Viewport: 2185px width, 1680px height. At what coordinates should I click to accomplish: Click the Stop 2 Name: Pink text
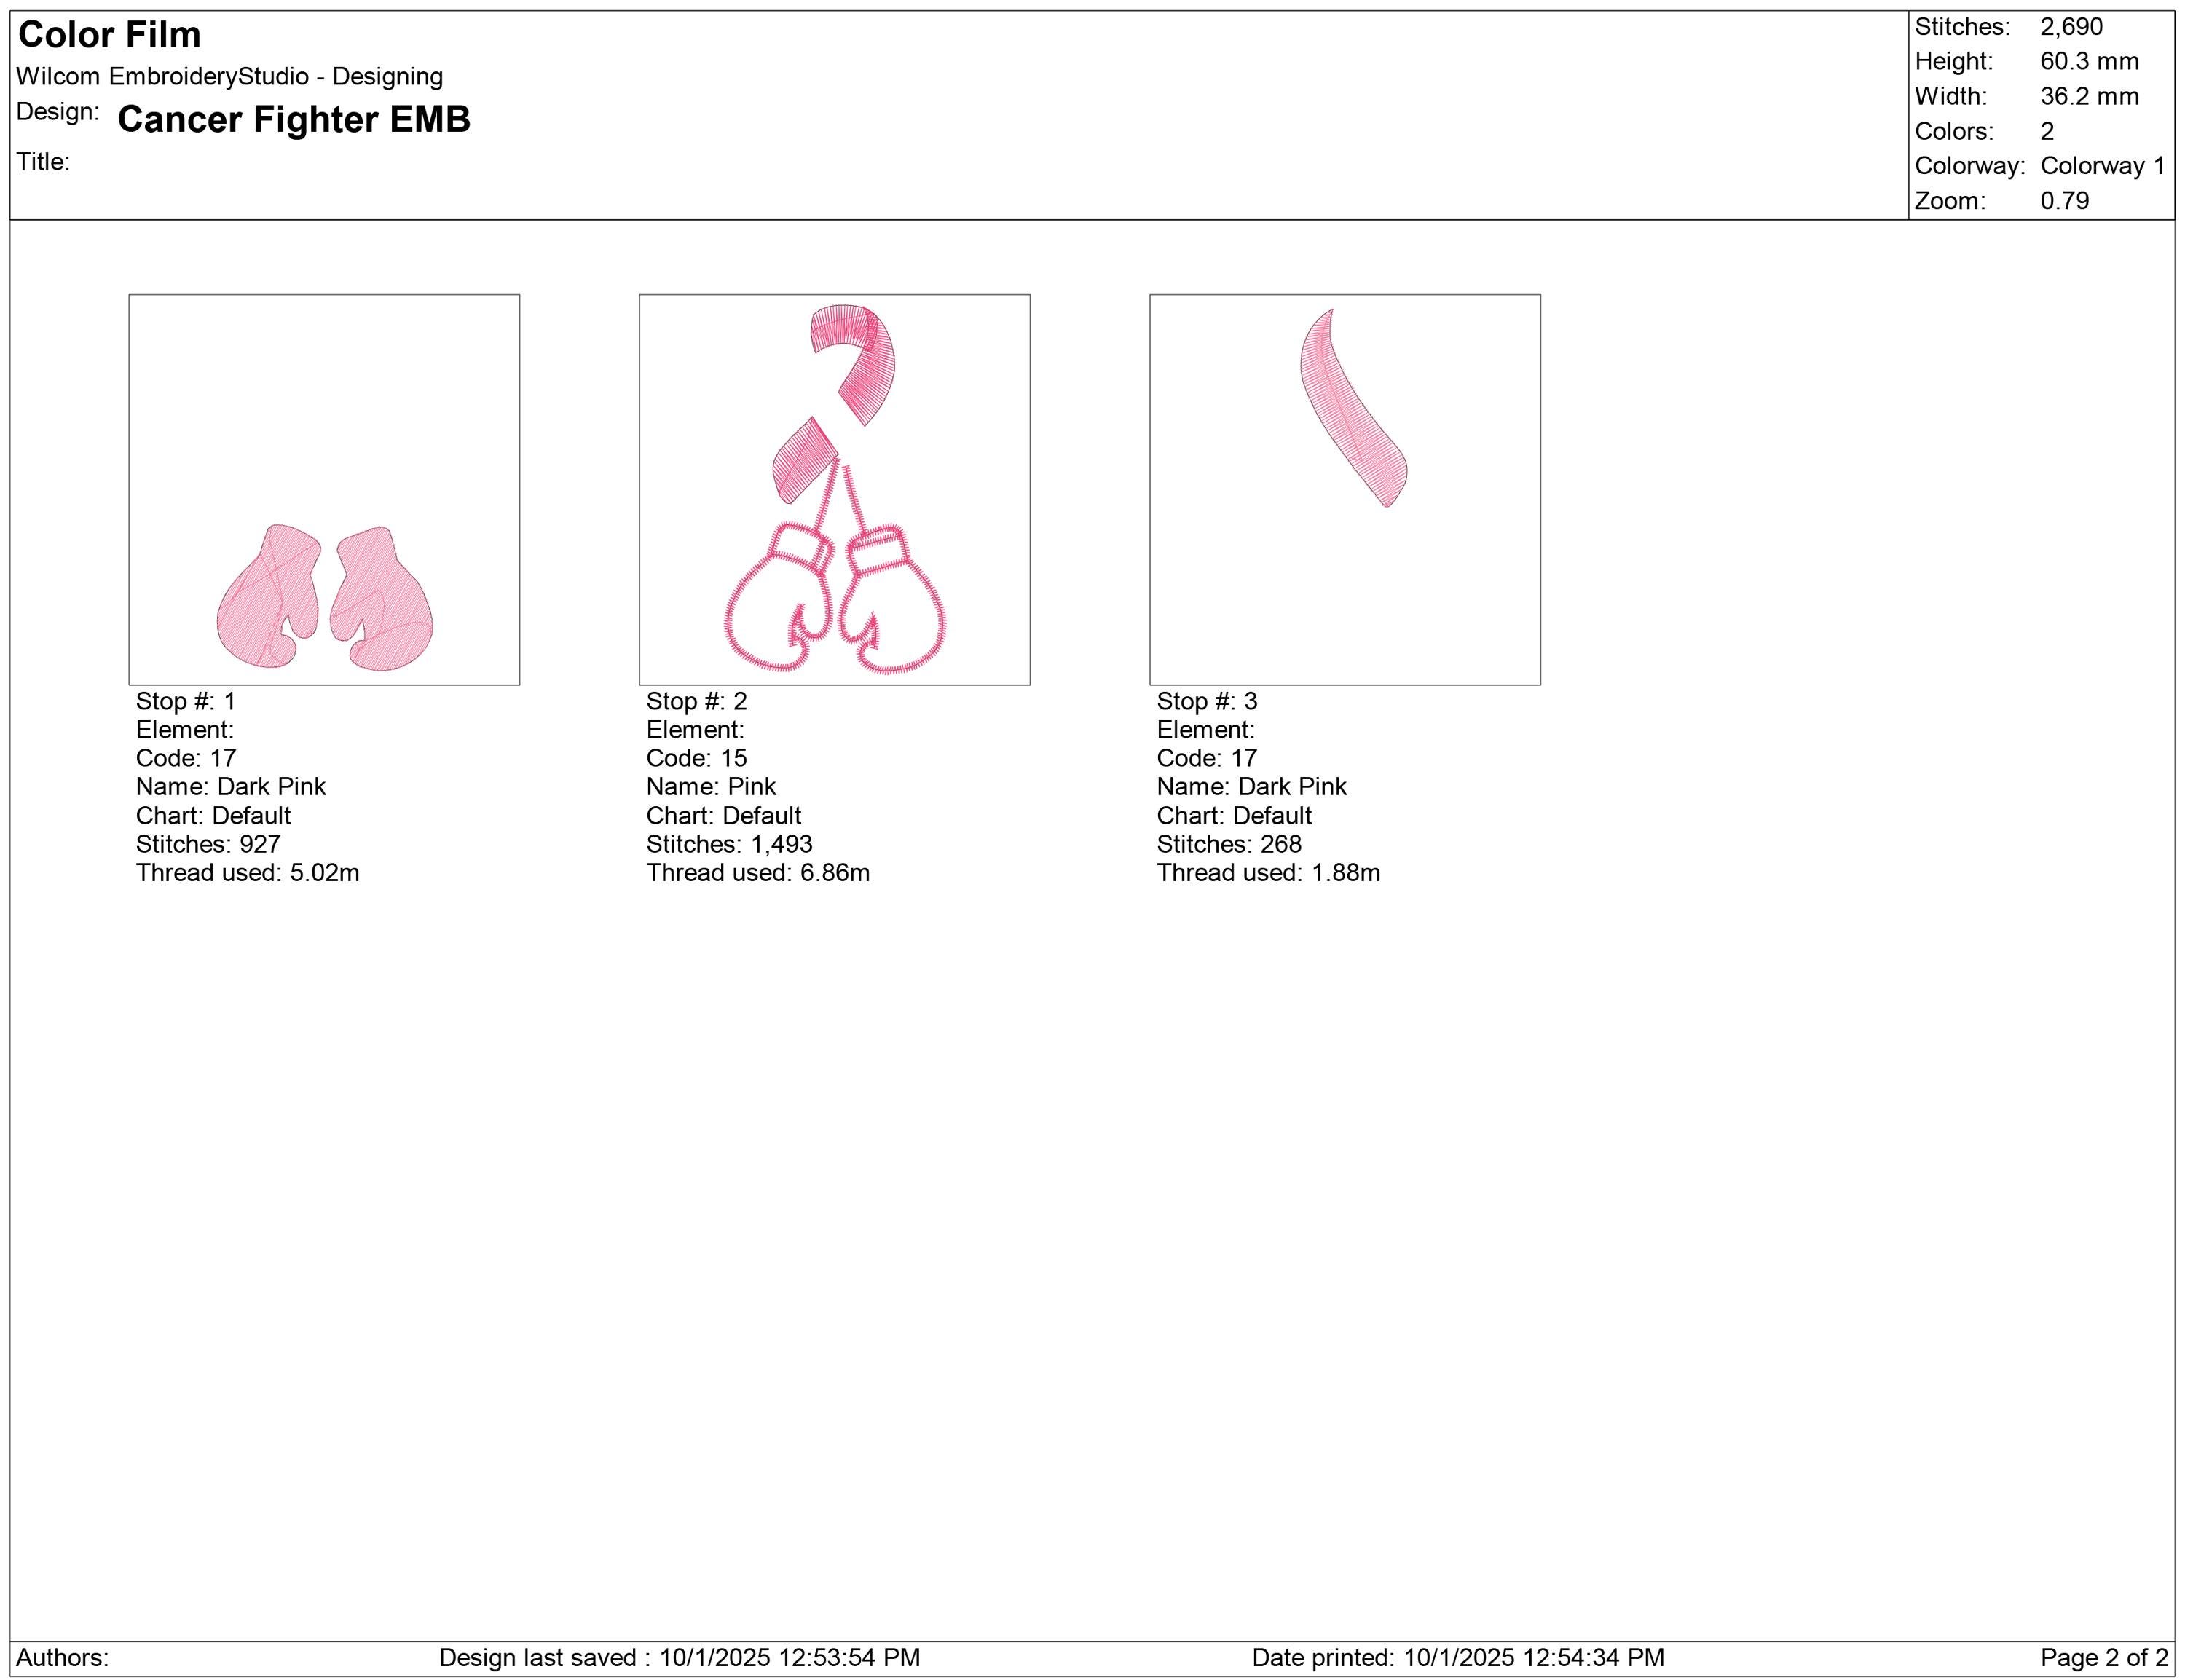pyautogui.click(x=711, y=787)
